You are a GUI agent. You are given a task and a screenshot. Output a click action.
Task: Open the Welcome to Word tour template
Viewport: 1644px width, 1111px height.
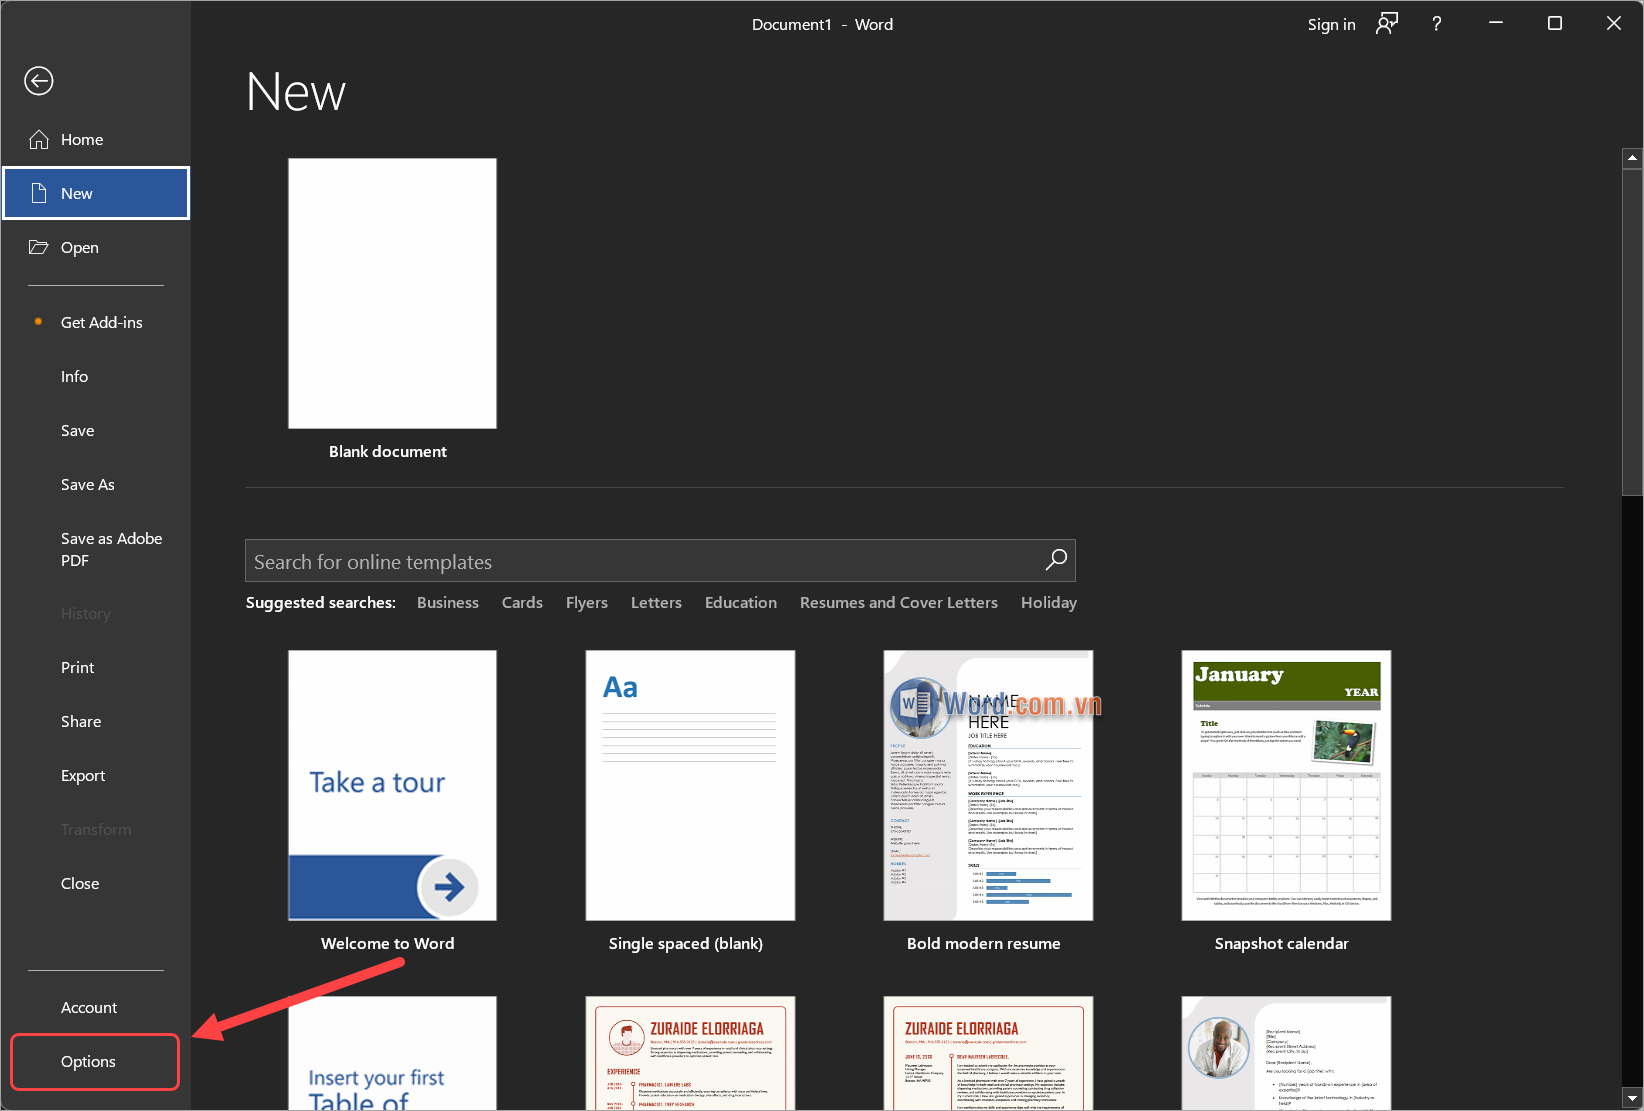tap(392, 786)
